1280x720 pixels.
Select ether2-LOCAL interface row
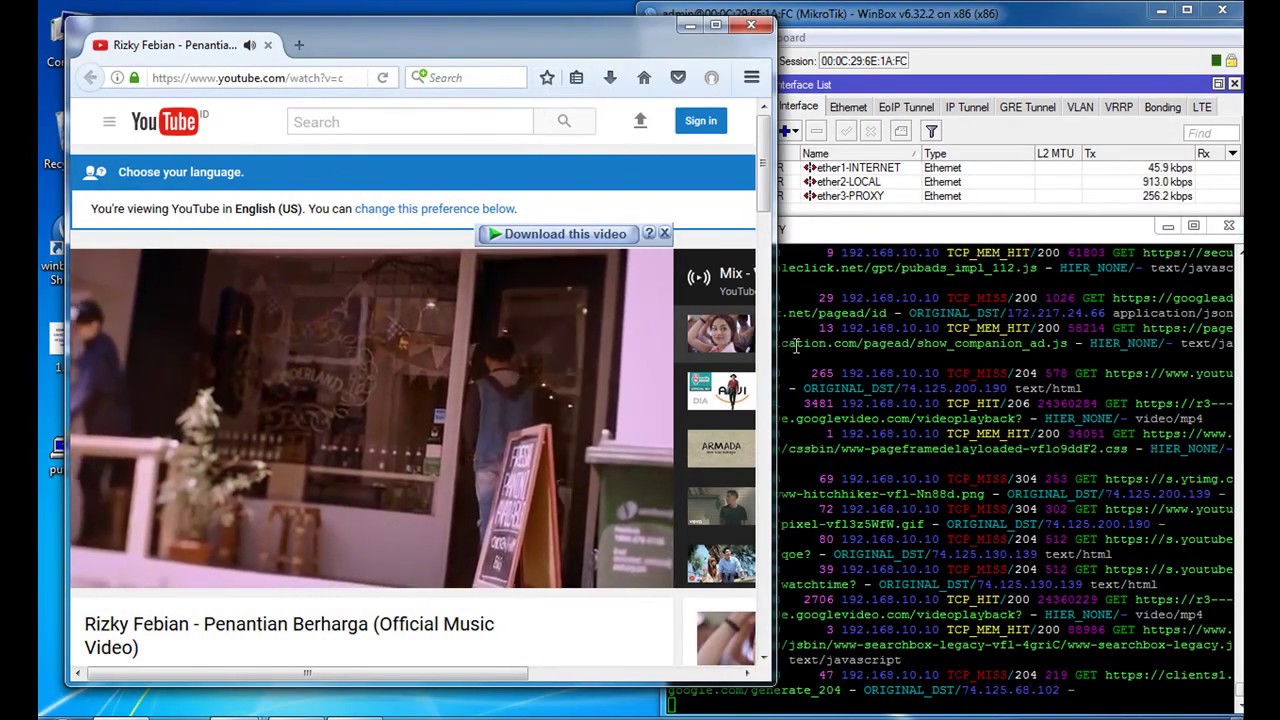(x=1008, y=182)
